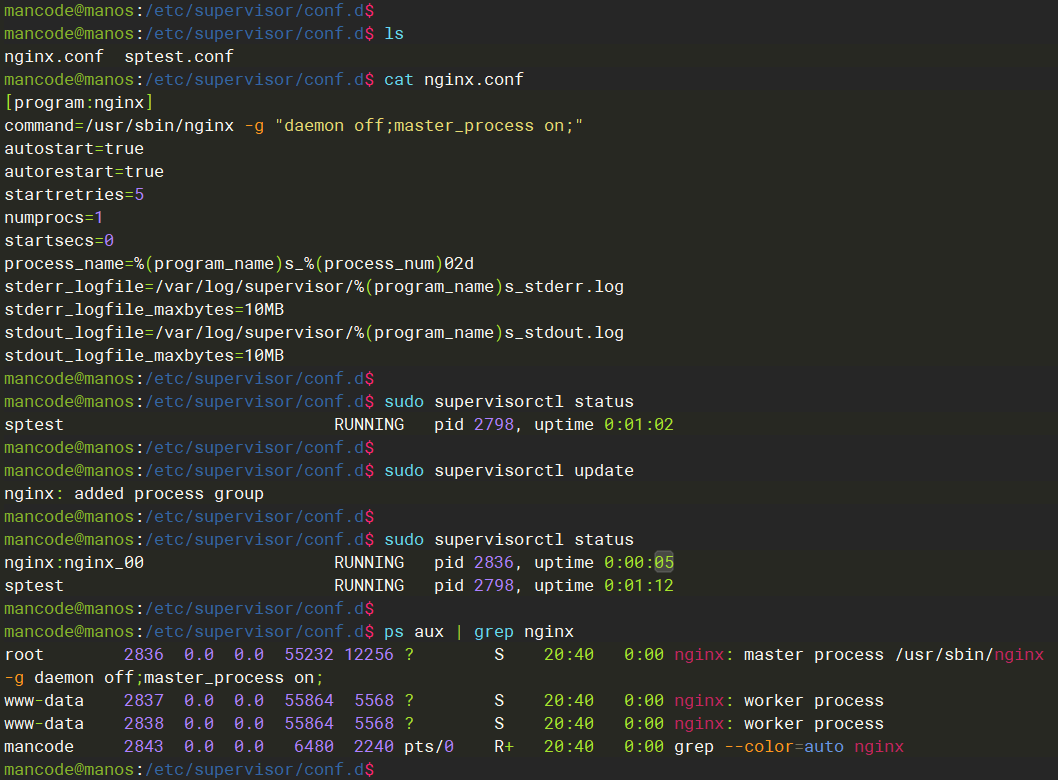Click the process_name config line
This screenshot has height=780, width=1058.
[x=239, y=263]
